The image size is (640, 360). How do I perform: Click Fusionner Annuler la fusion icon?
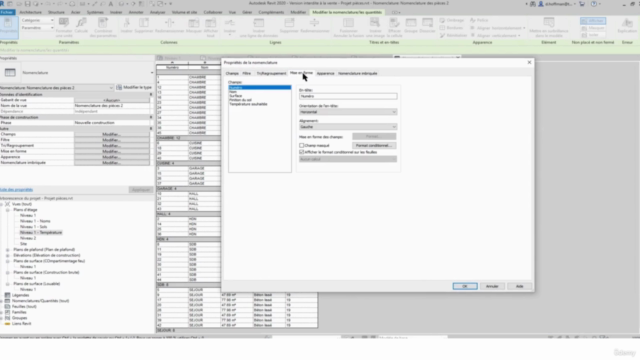coord(348,27)
